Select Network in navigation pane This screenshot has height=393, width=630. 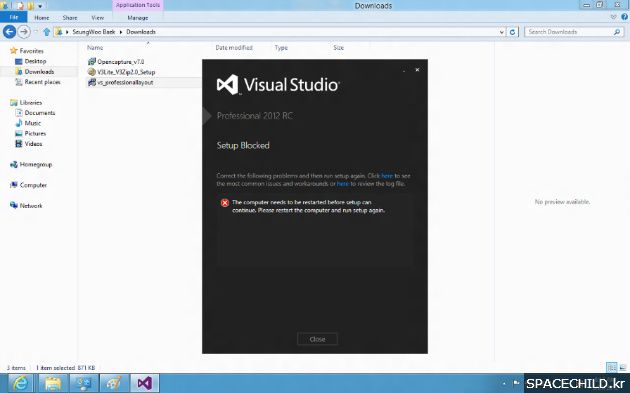point(31,206)
